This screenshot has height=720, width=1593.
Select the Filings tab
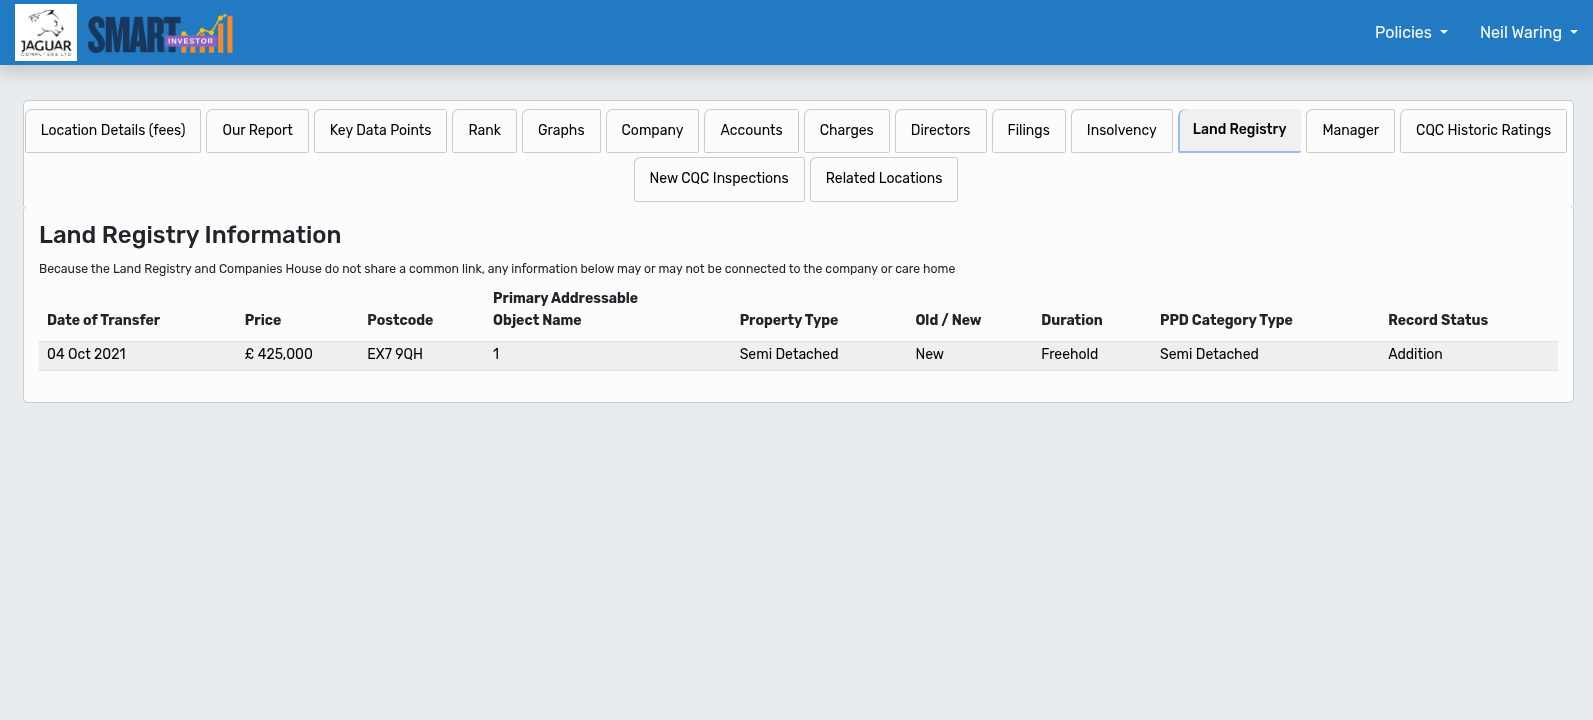coord(1028,130)
